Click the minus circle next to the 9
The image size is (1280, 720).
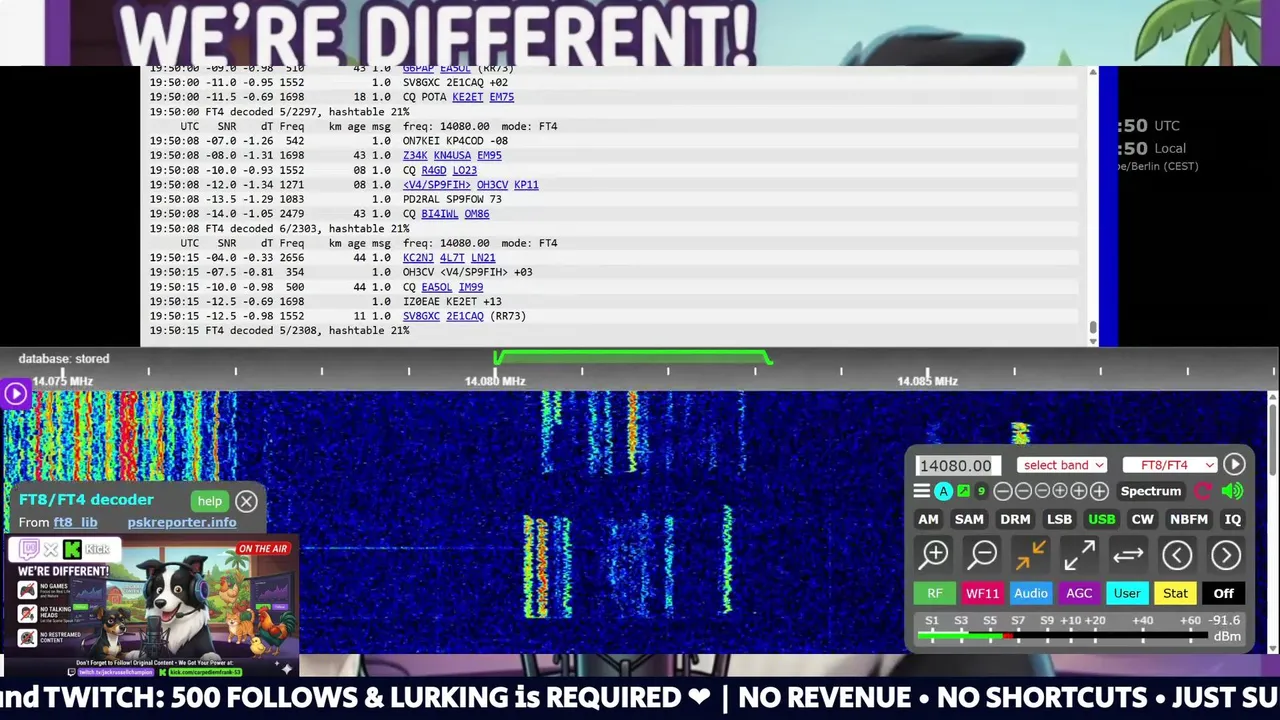point(1003,491)
